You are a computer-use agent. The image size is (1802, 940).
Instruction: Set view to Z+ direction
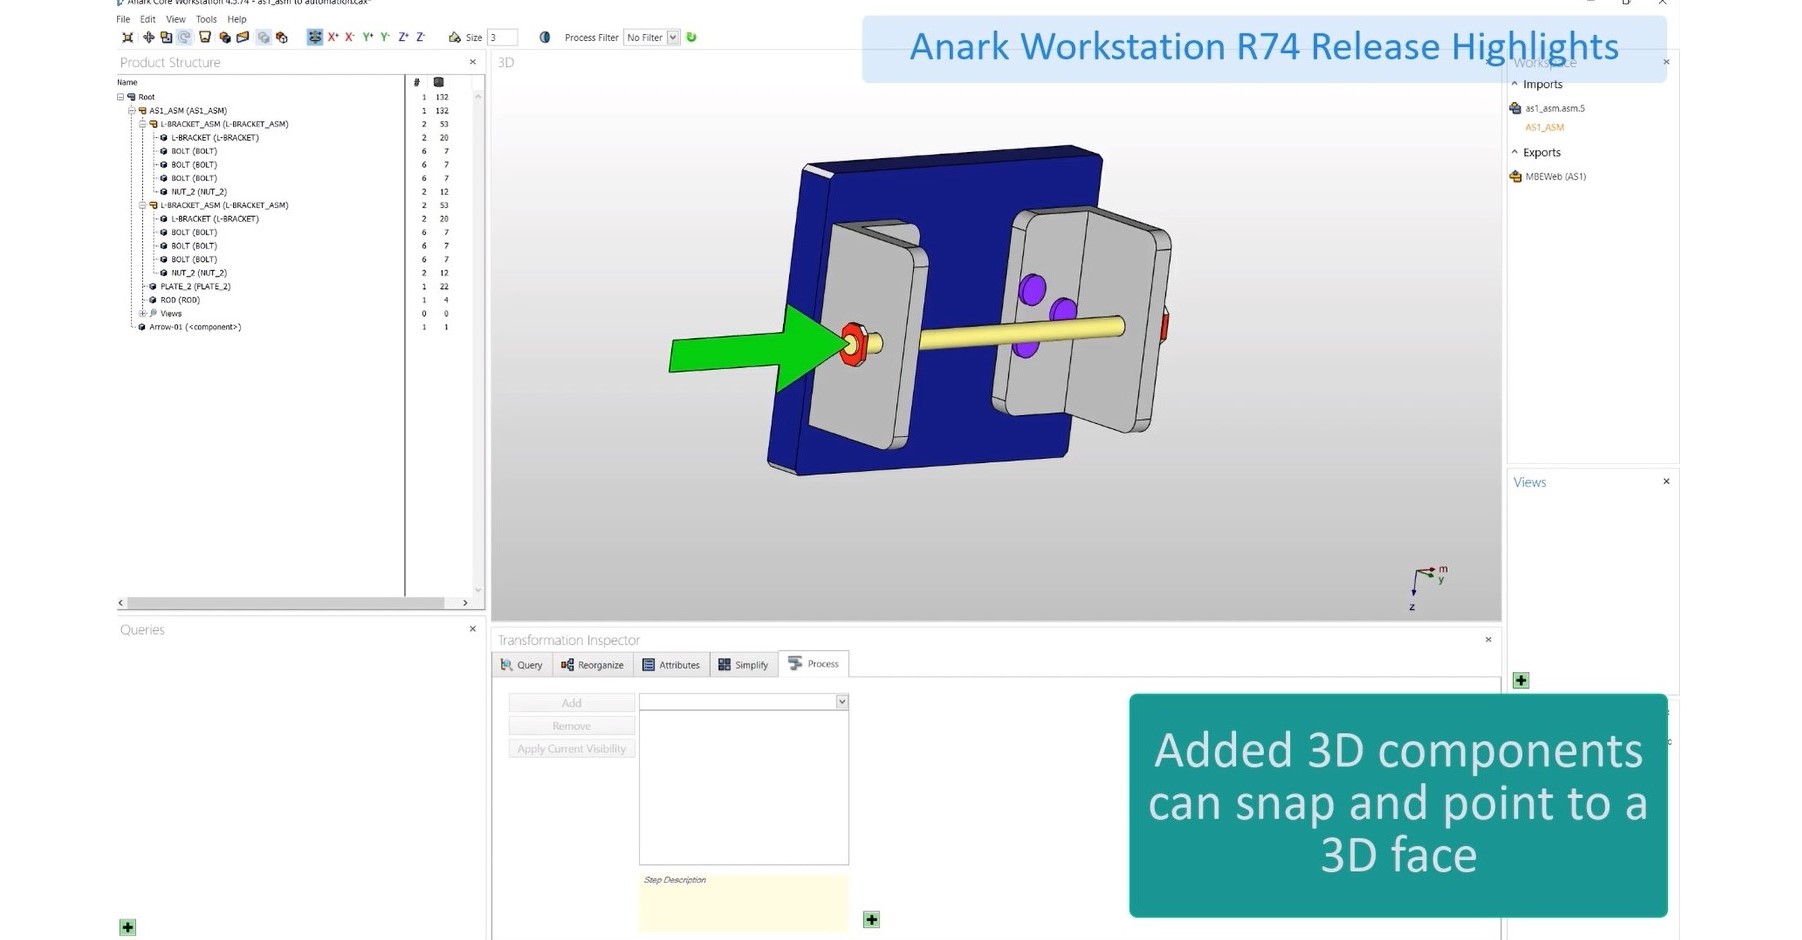coord(403,37)
